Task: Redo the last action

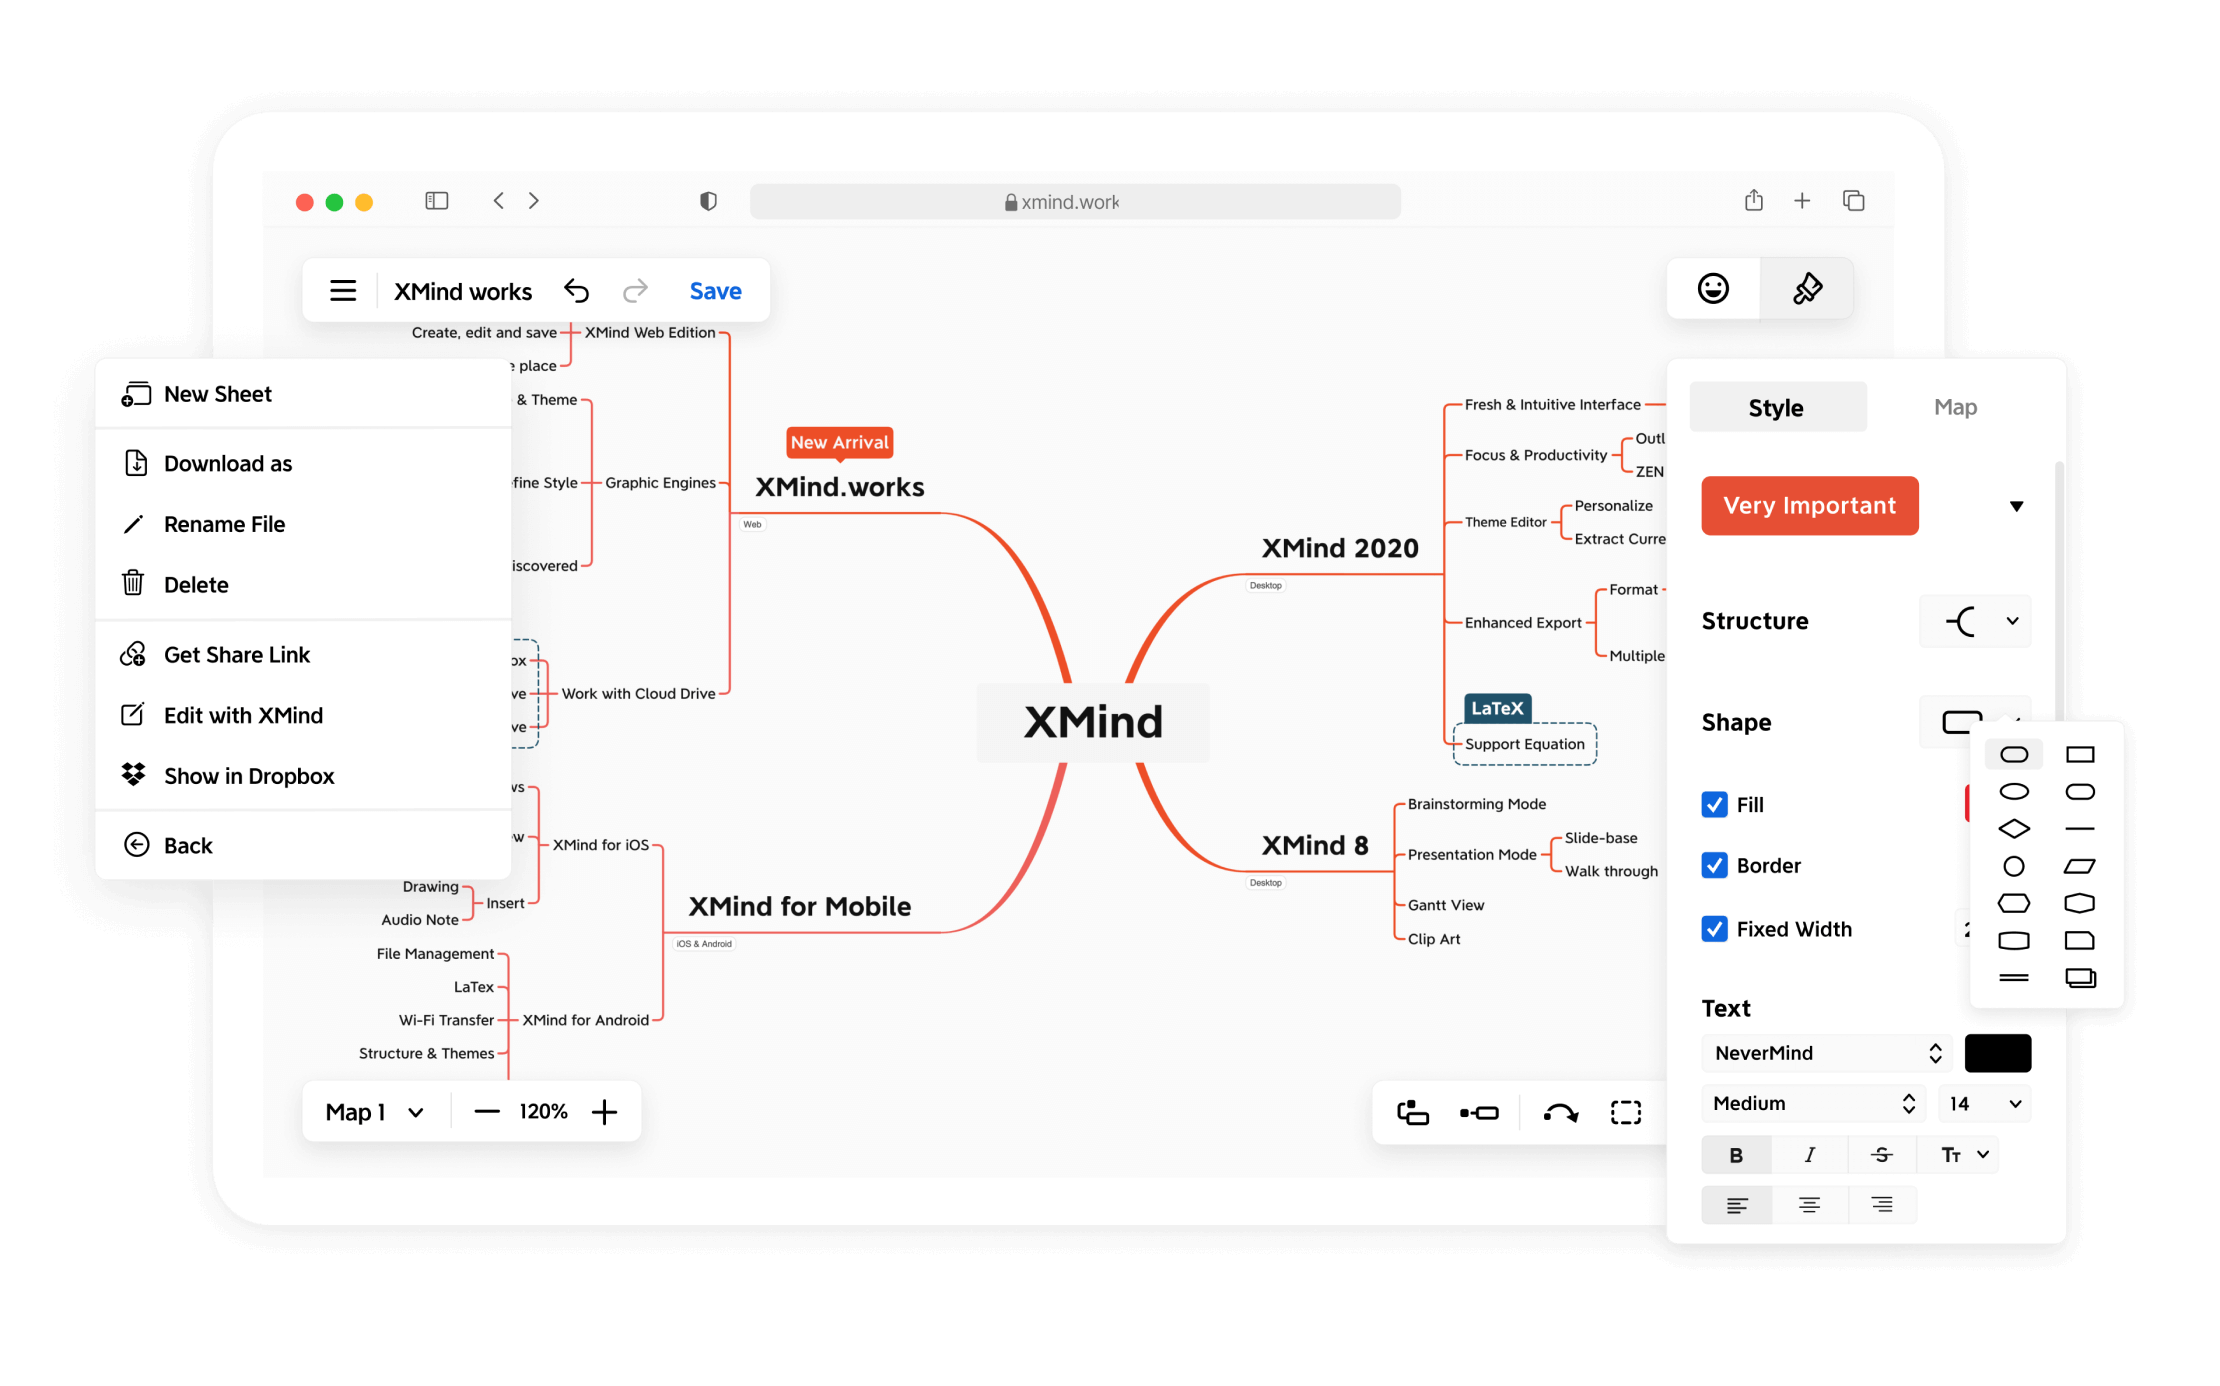Action: pos(635,291)
